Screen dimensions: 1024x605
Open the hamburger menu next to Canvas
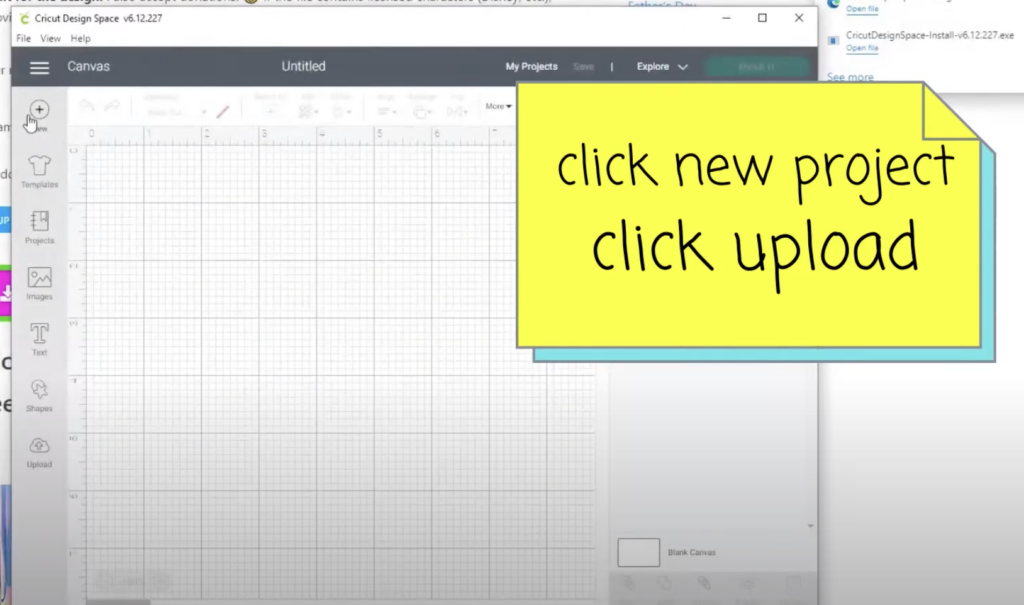click(39, 67)
